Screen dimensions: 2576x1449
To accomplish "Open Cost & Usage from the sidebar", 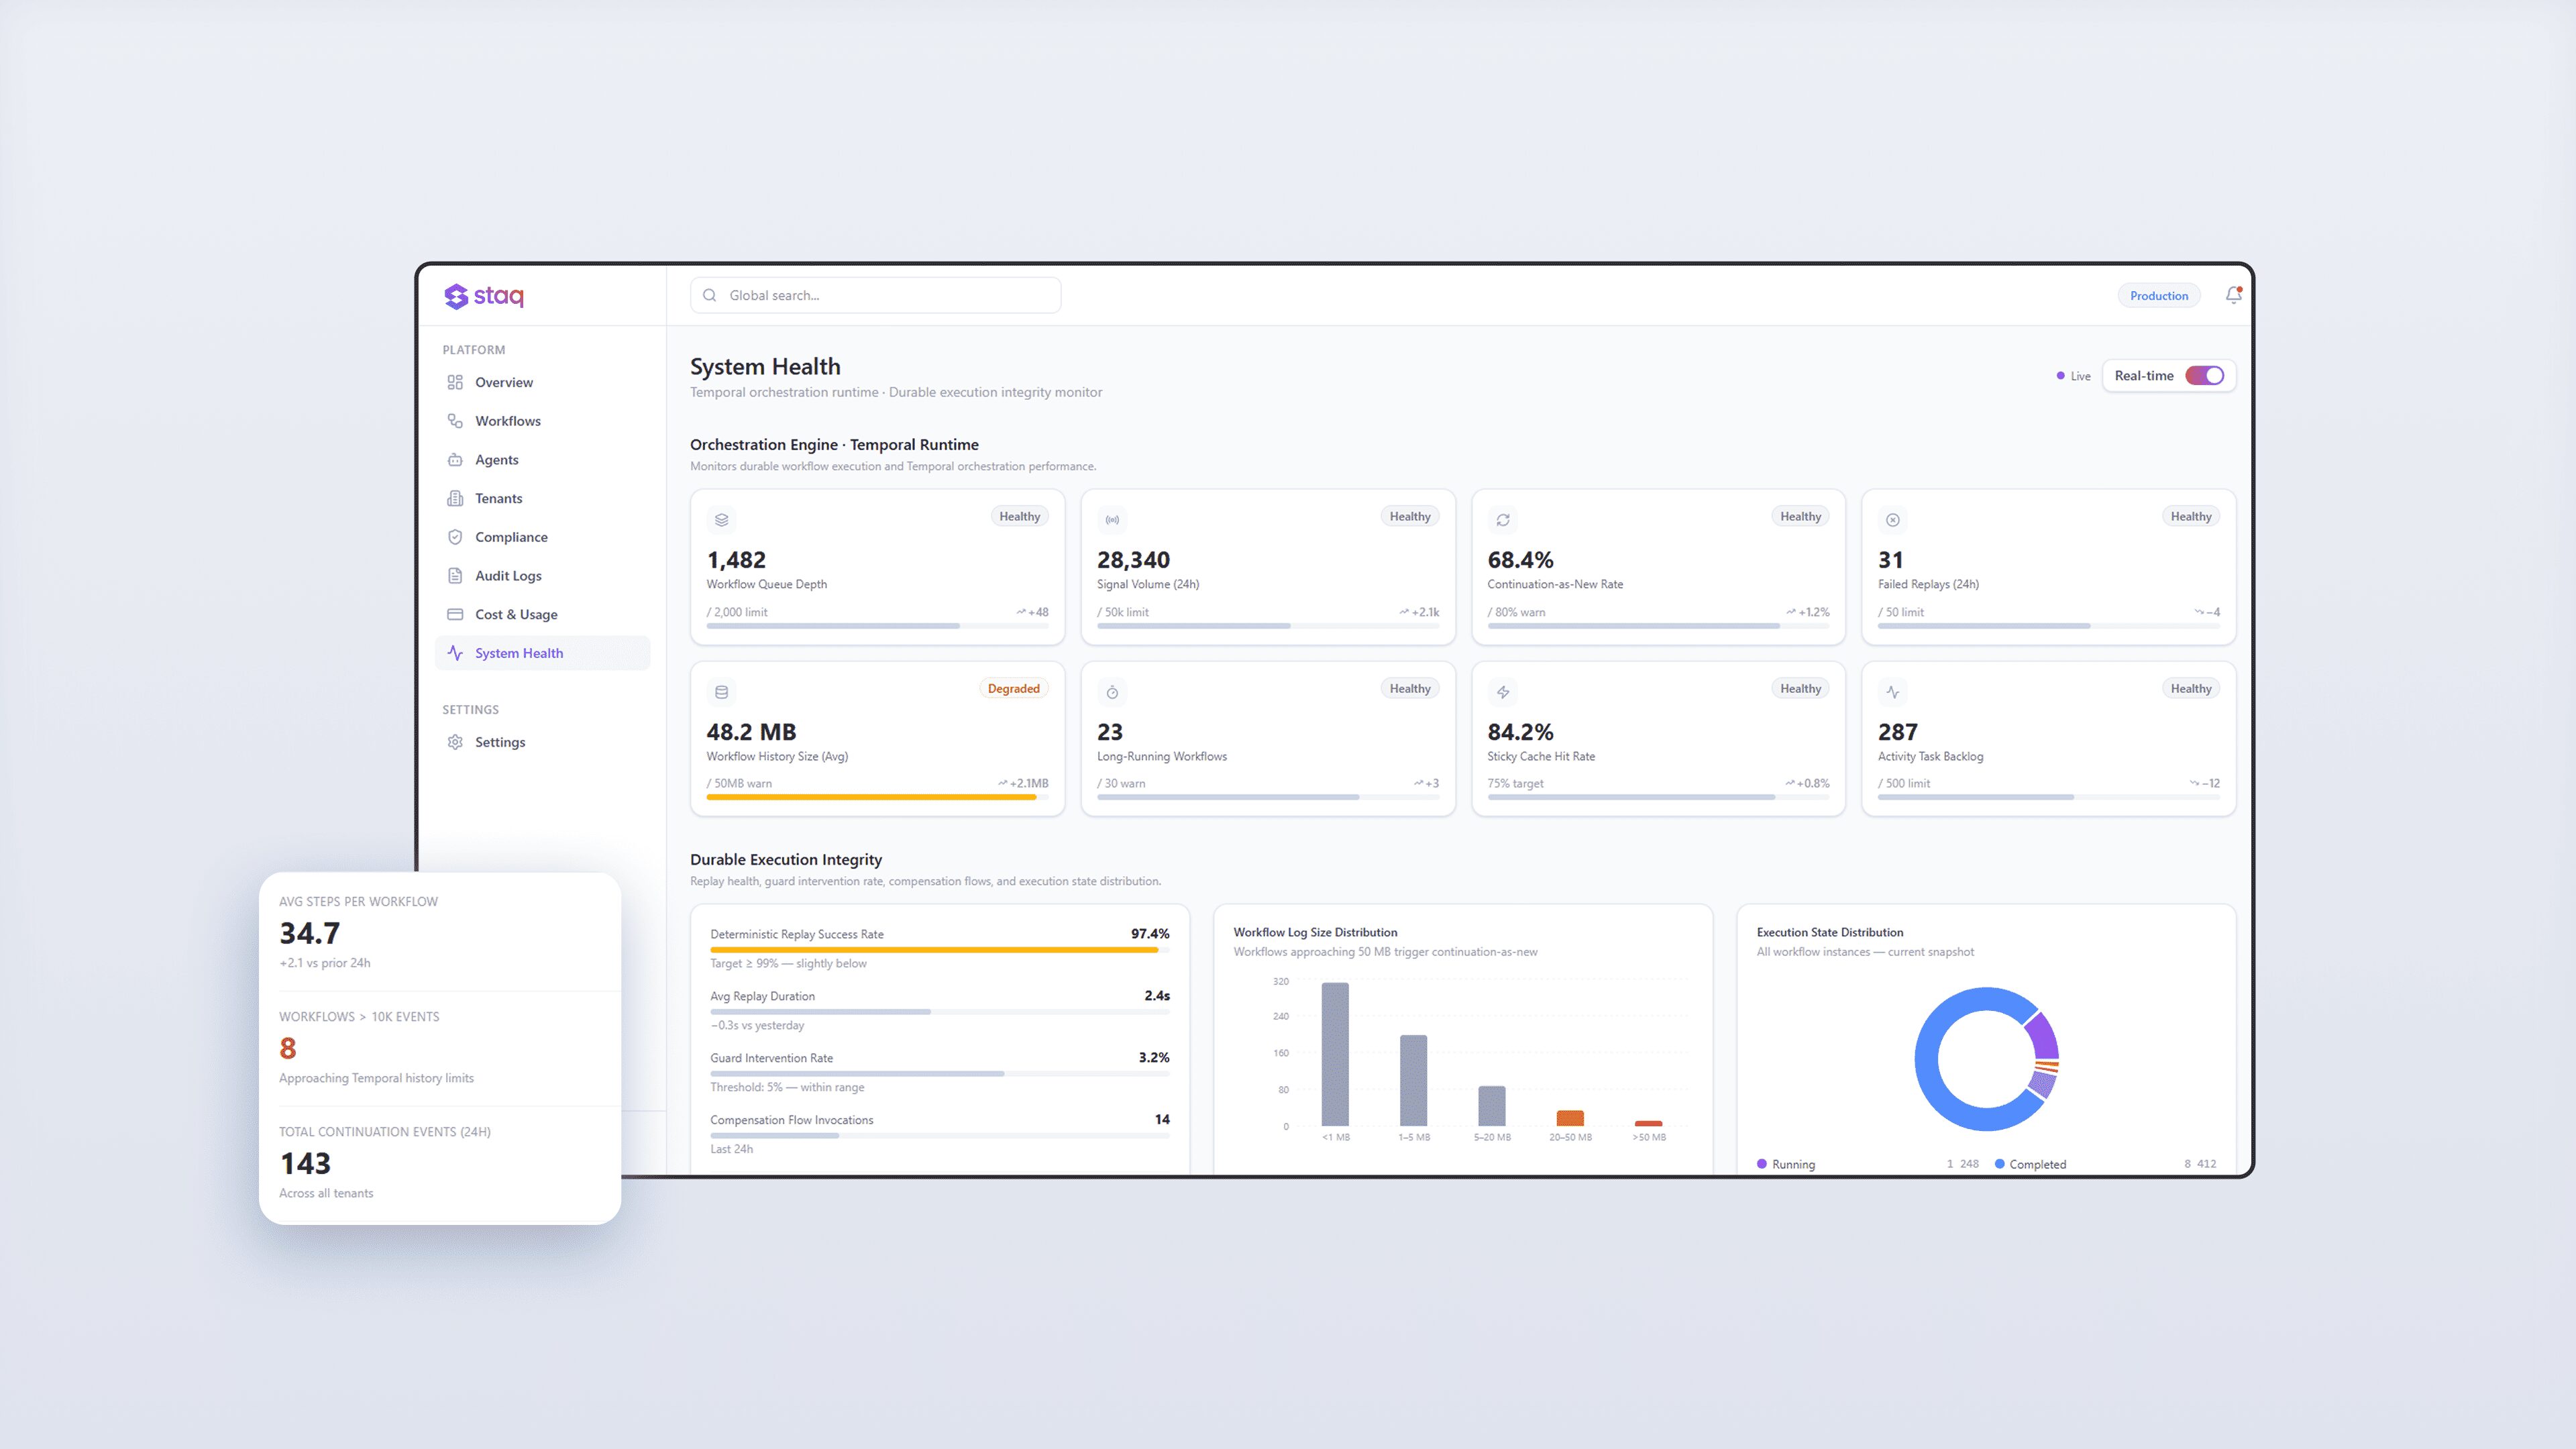I will pos(515,614).
